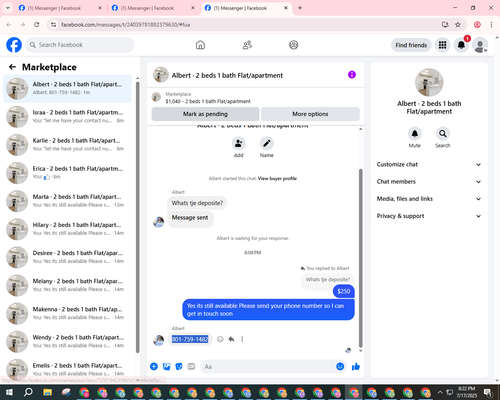Screen dimensions: 500x400
Task: Open Wendy conversation in list
Action: [67, 341]
